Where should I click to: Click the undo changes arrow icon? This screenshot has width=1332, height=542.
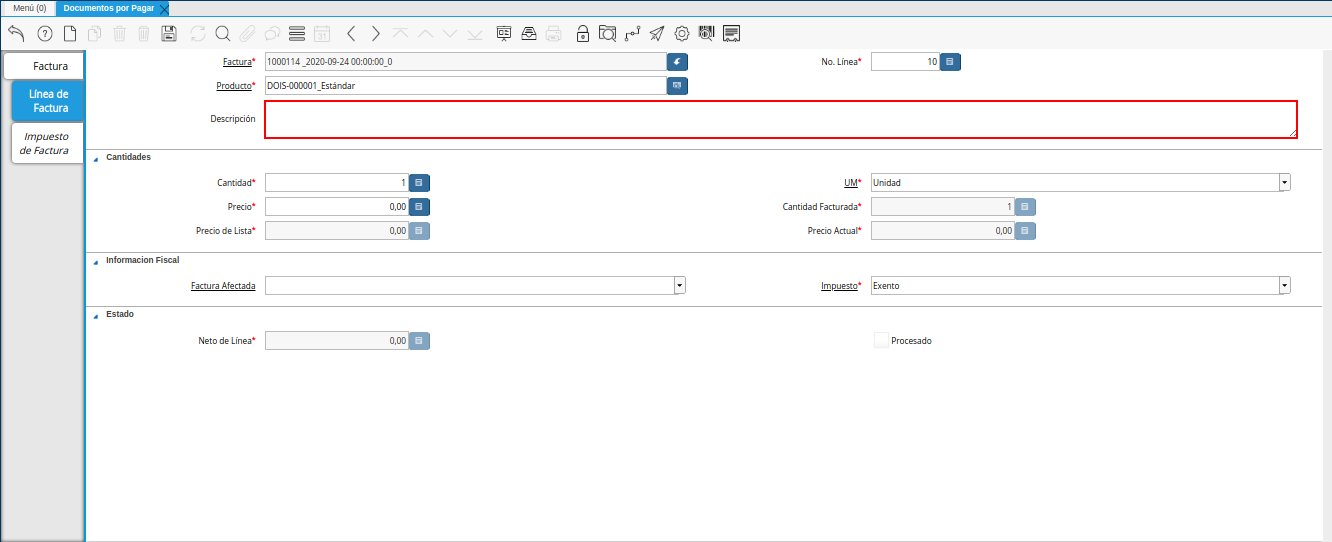point(16,33)
